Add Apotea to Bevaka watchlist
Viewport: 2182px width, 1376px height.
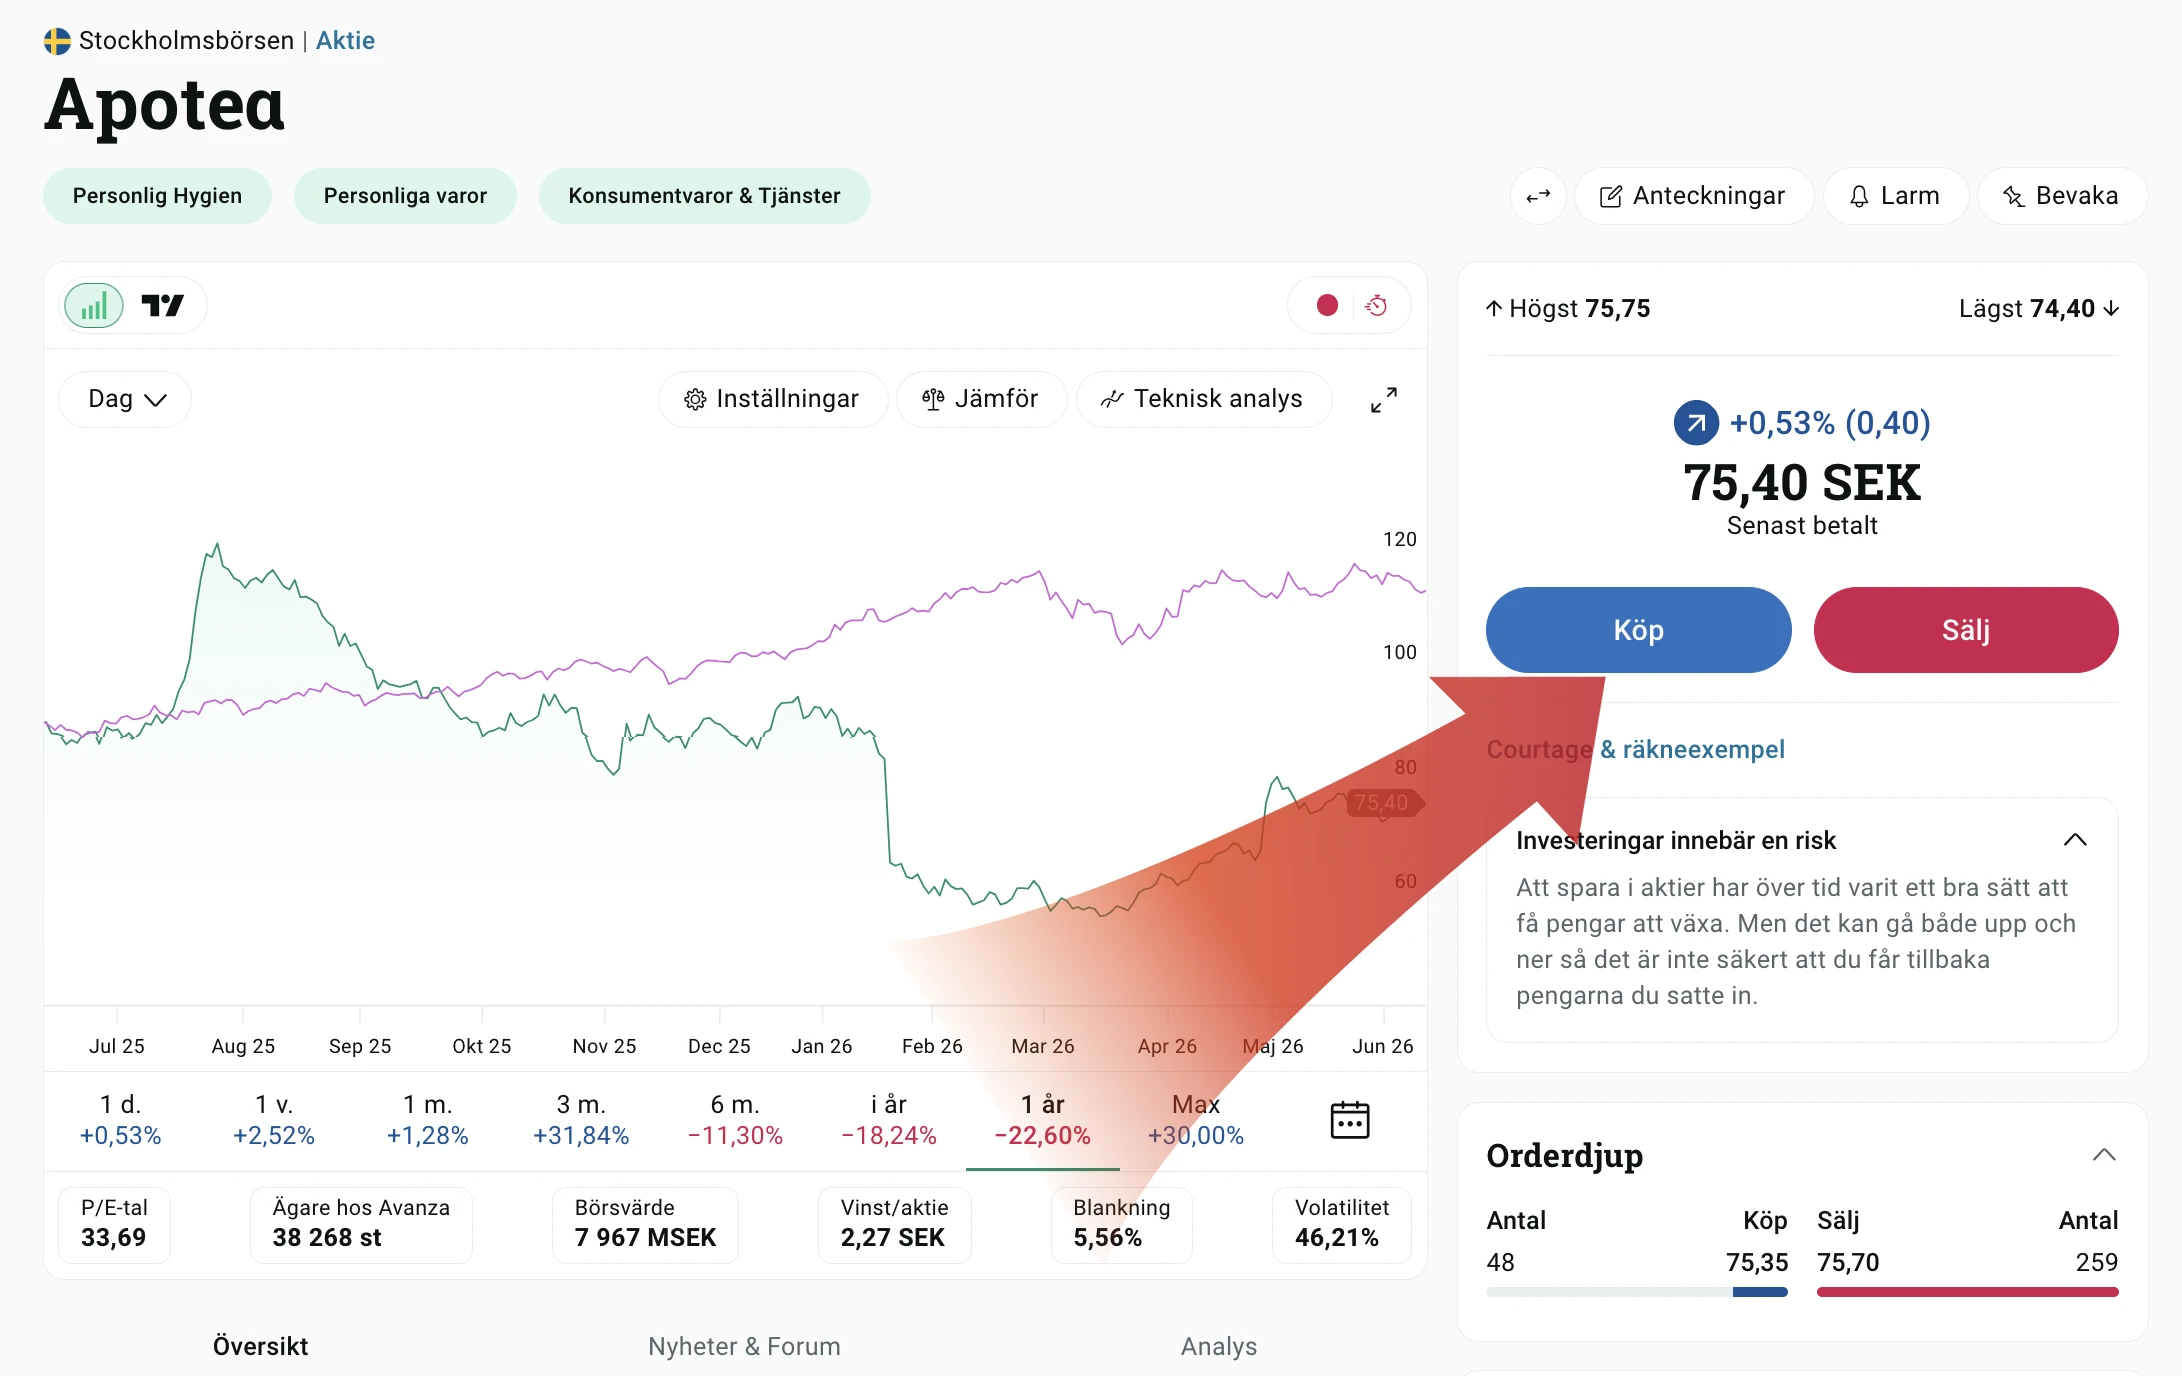click(x=2061, y=196)
